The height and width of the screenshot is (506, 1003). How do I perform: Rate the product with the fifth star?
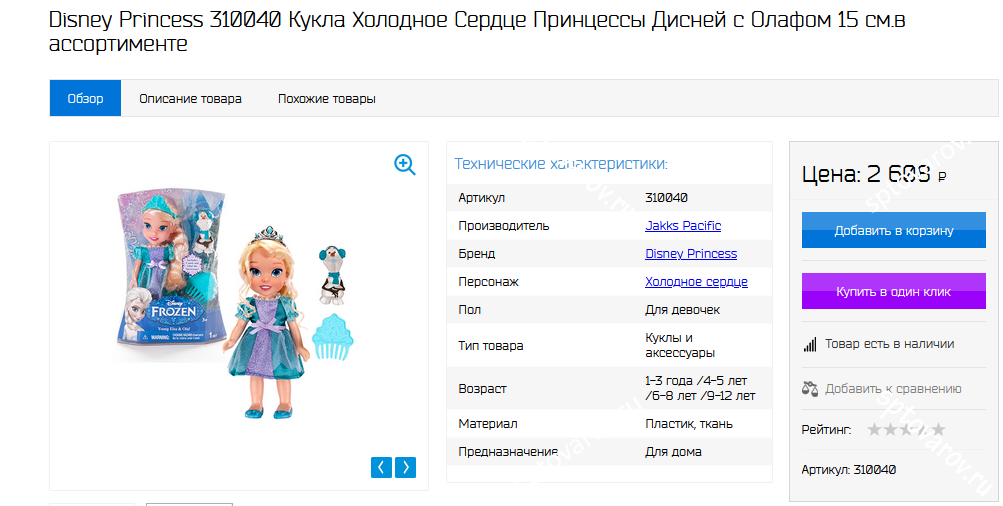pos(938,429)
